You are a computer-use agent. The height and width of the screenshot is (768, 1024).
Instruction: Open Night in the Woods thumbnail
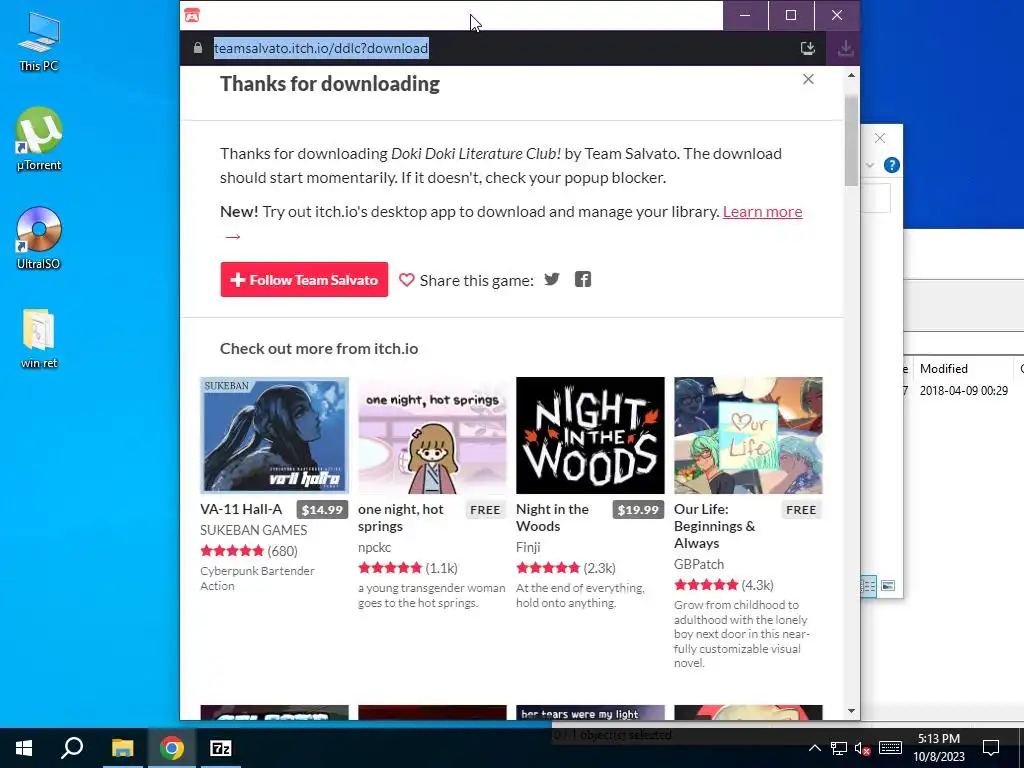[590, 435]
